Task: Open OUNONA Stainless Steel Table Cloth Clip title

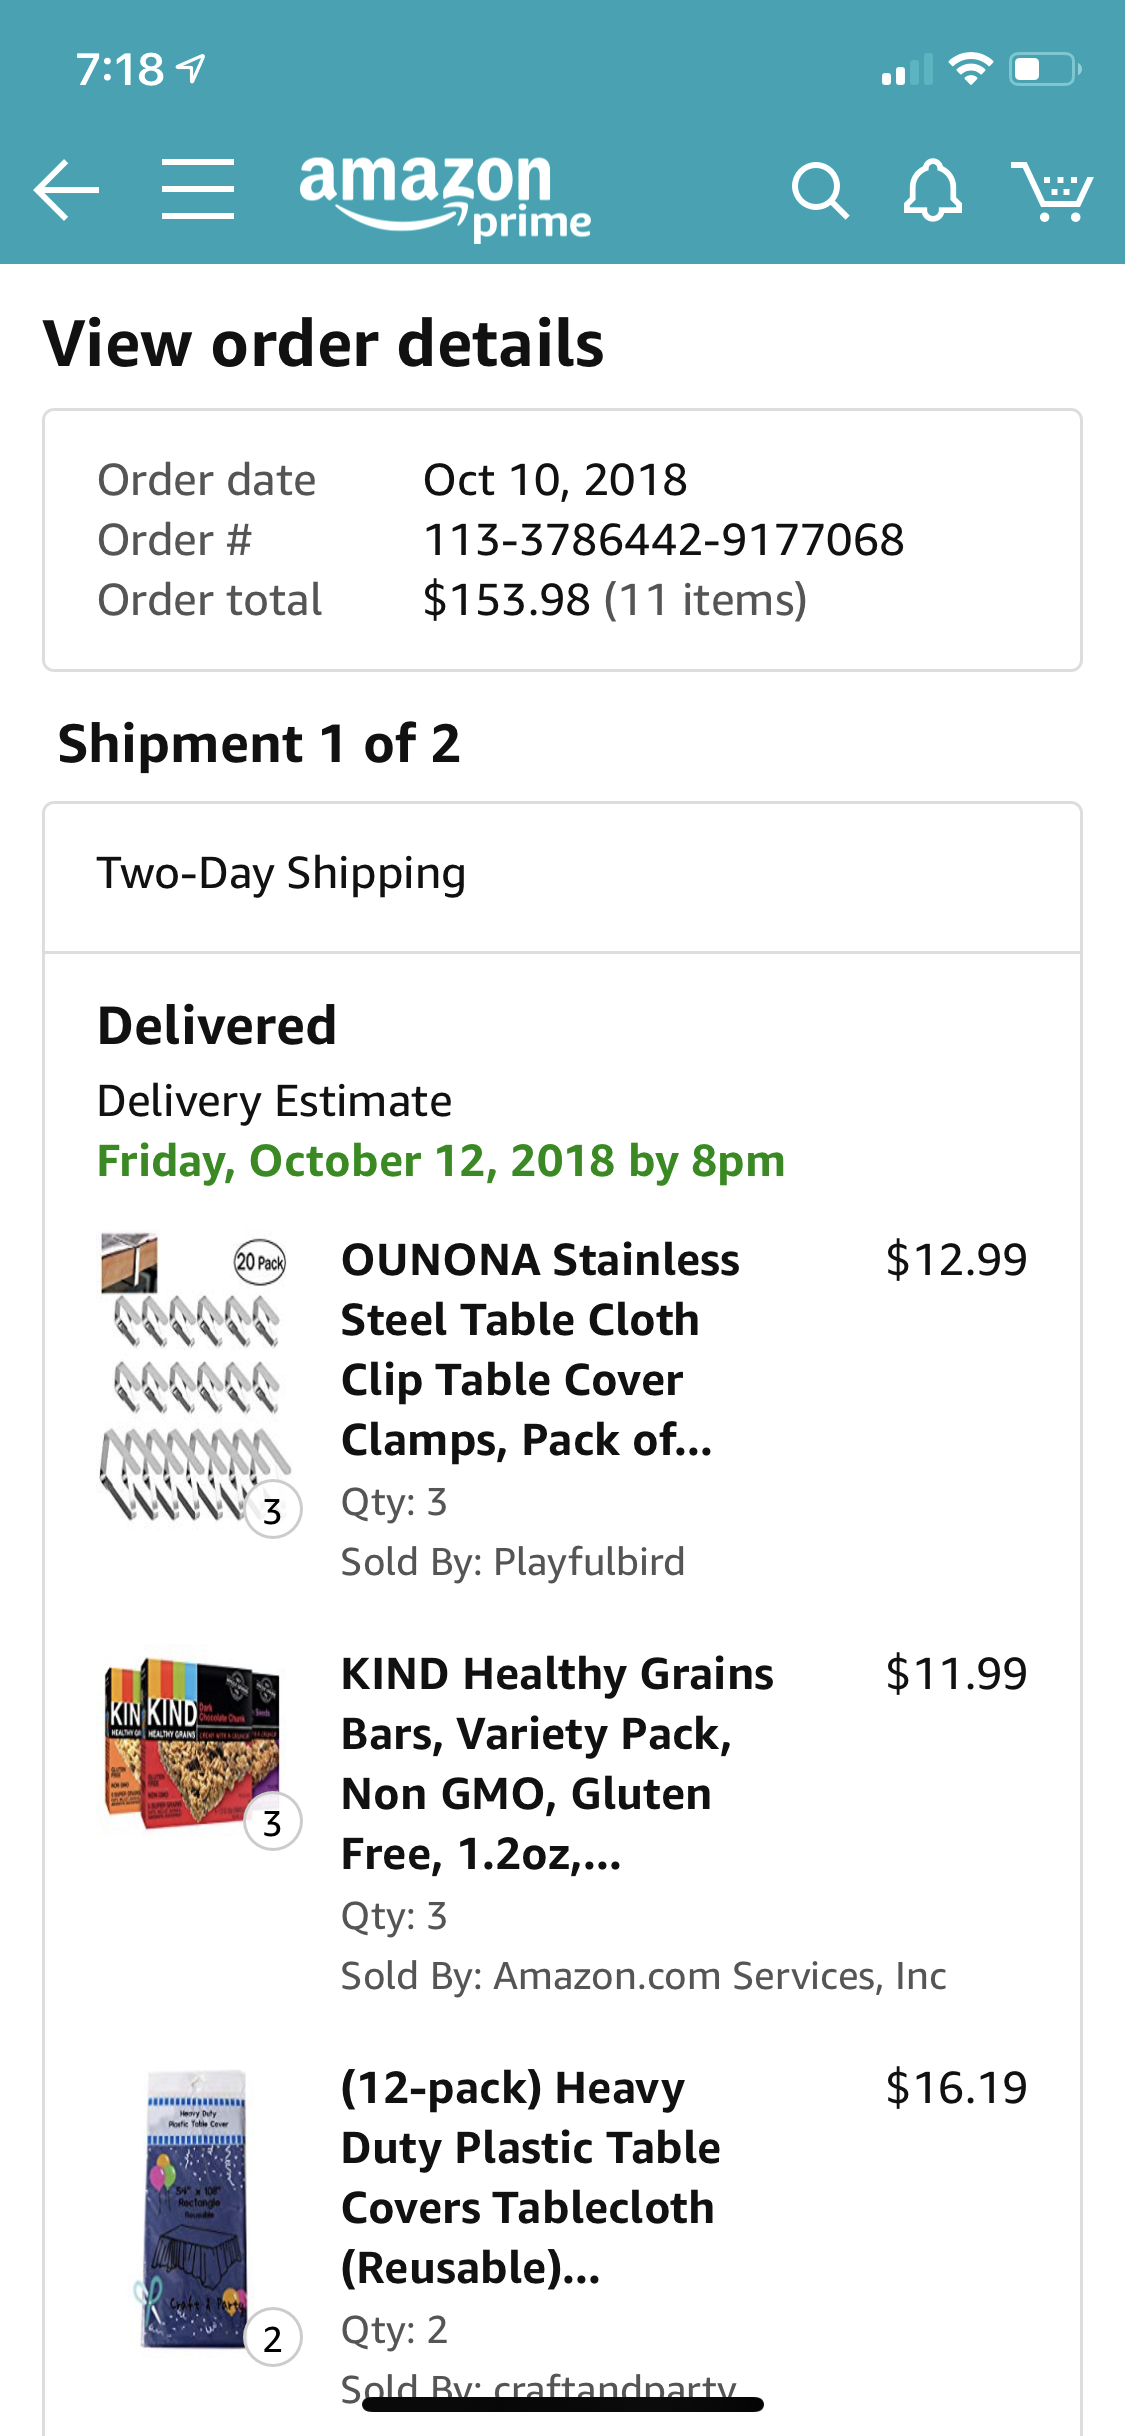Action: [540, 1350]
